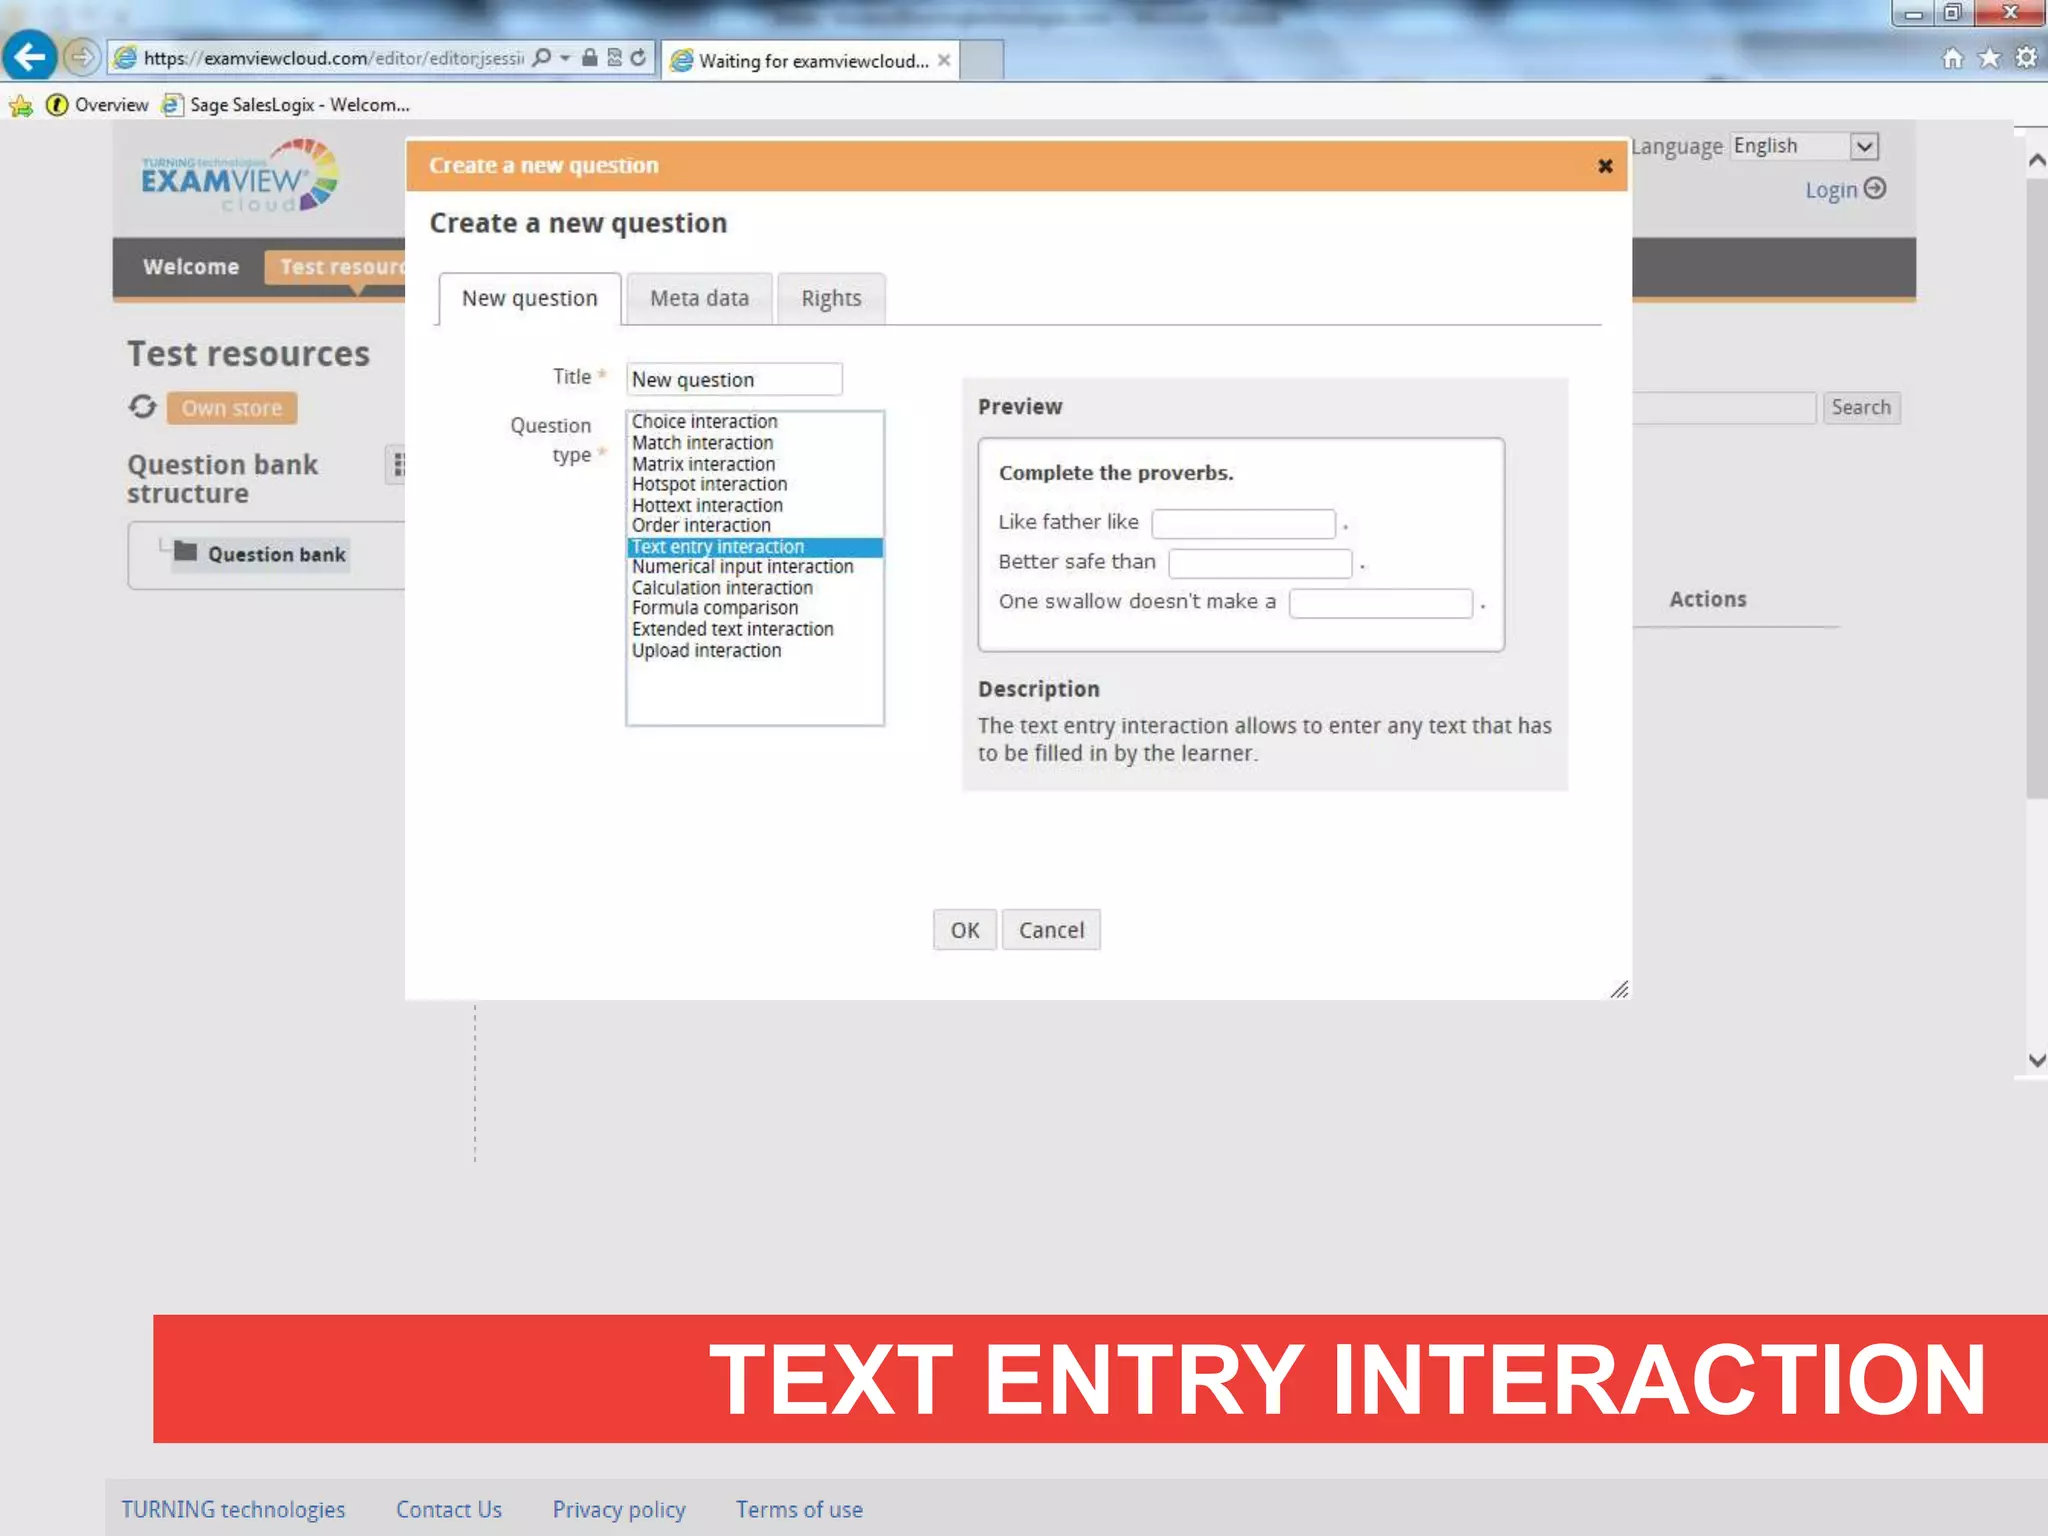Viewport: 2048px width, 1536px height.
Task: Confirm the dialog with OK
Action: coord(964,930)
